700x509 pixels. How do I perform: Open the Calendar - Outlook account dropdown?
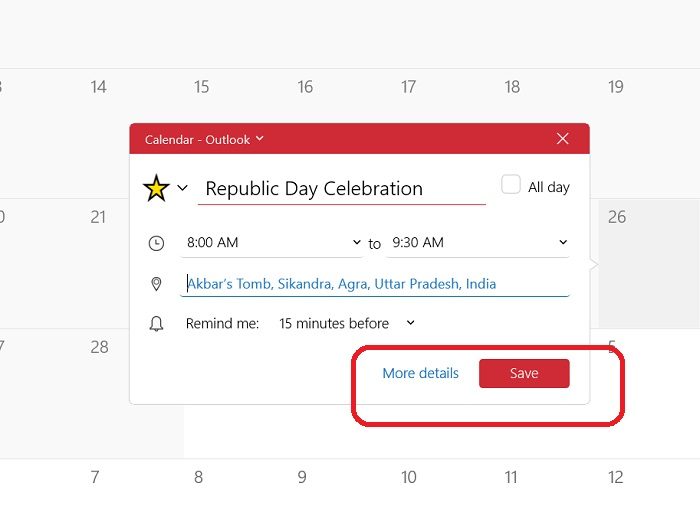204,139
